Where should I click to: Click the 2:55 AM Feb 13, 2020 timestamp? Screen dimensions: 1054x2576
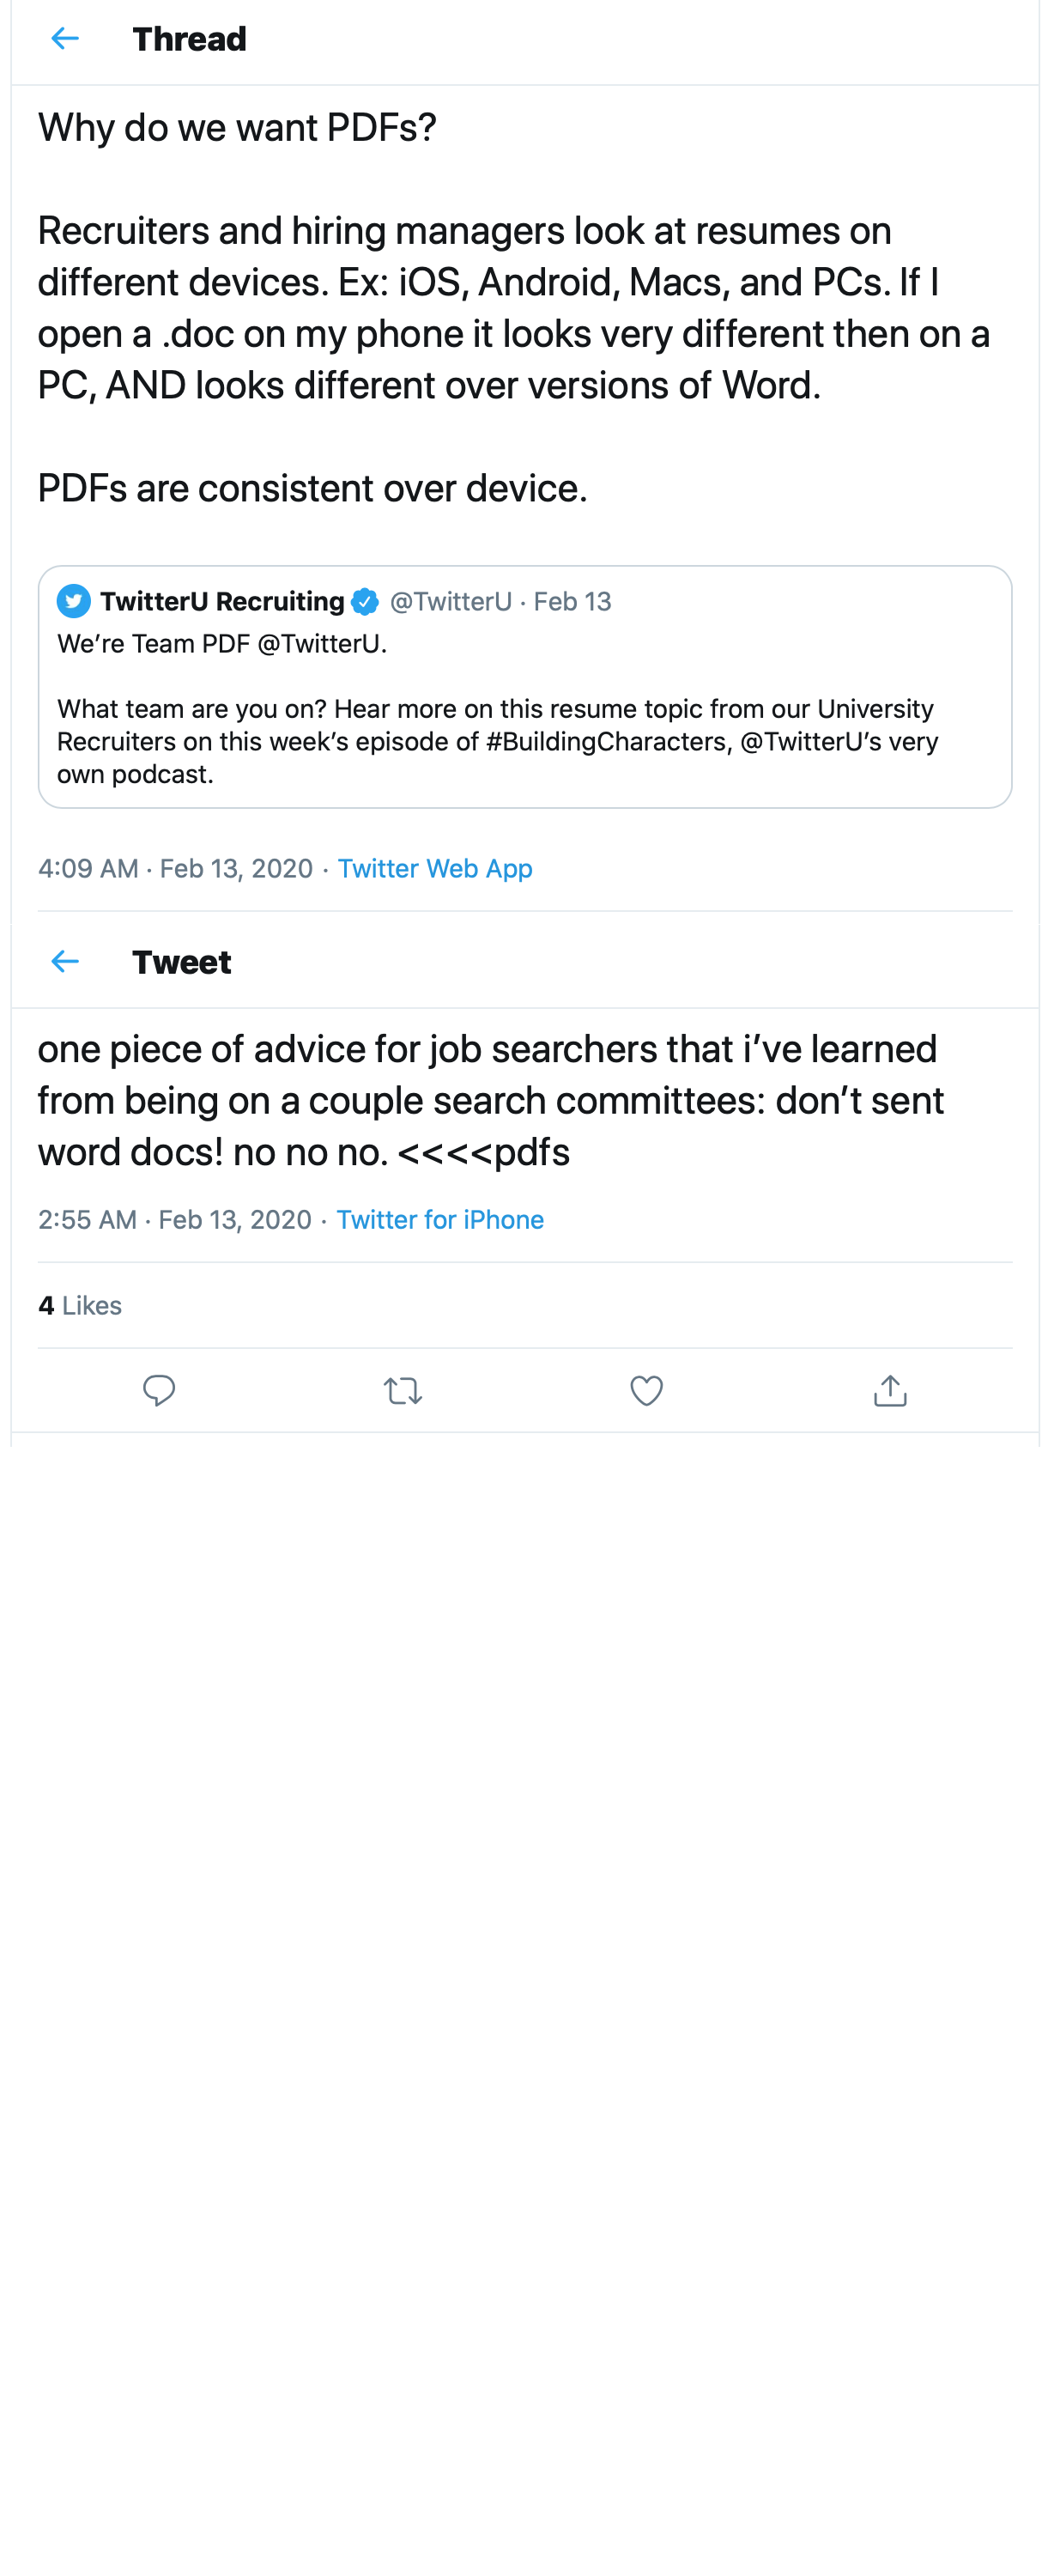(174, 1219)
